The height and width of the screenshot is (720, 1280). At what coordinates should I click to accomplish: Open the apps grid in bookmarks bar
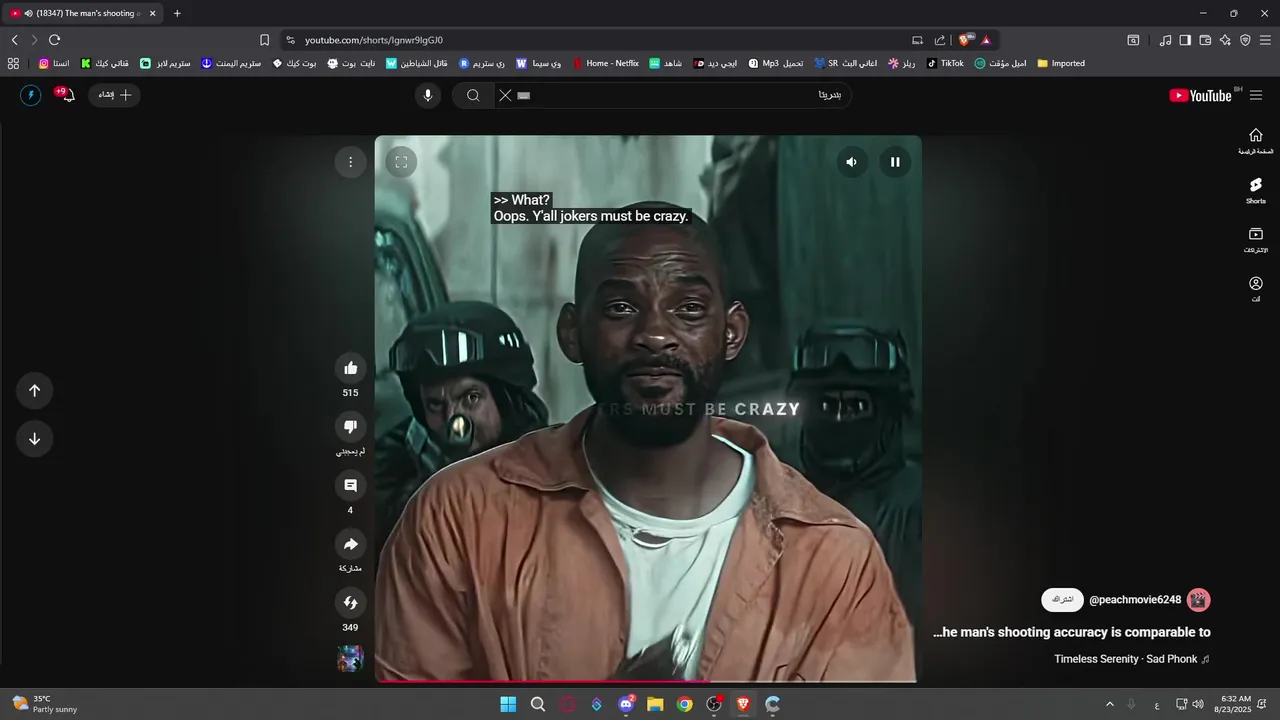(x=13, y=63)
